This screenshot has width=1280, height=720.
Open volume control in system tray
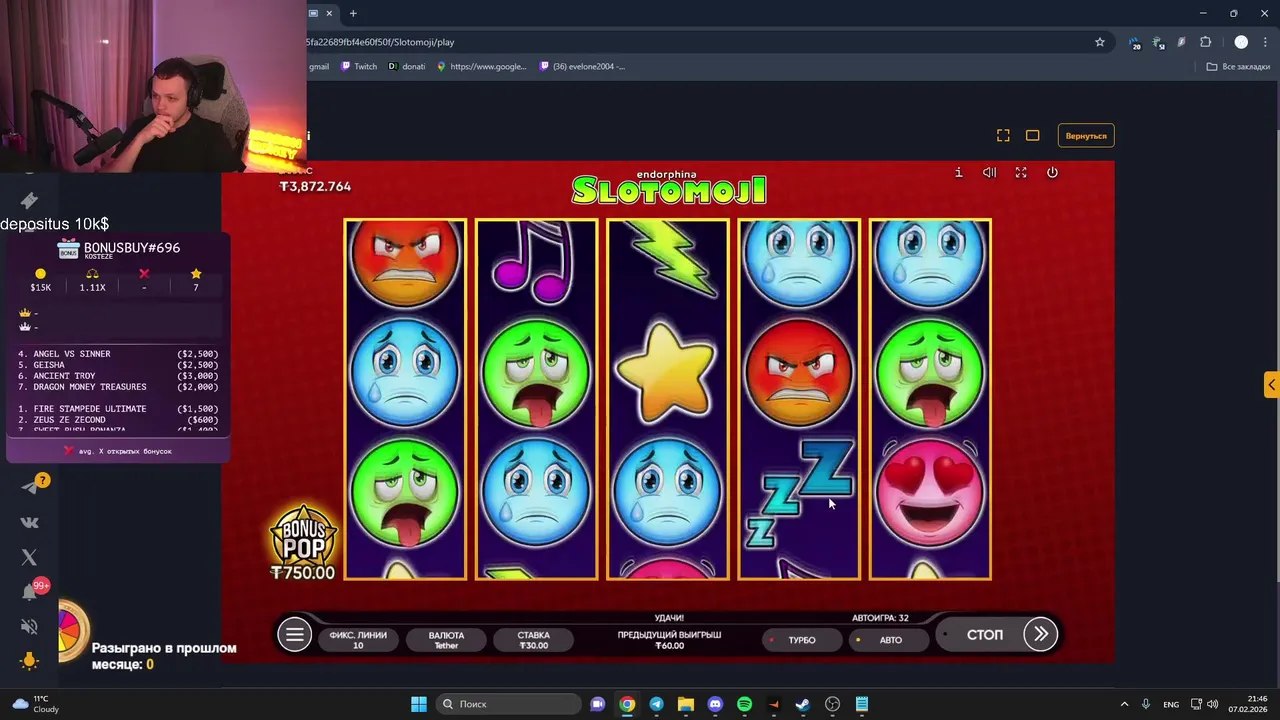coord(1212,704)
